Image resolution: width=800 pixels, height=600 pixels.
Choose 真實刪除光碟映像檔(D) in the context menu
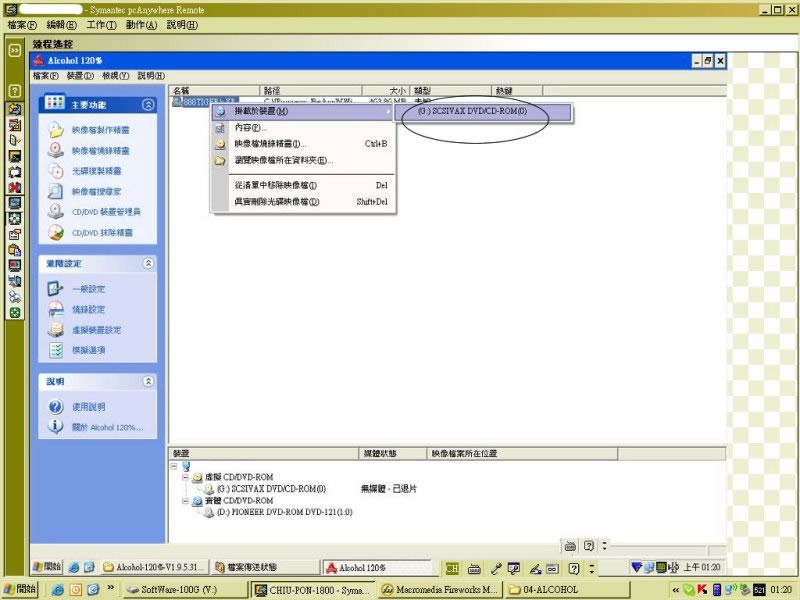pyautogui.click(x=303, y=202)
